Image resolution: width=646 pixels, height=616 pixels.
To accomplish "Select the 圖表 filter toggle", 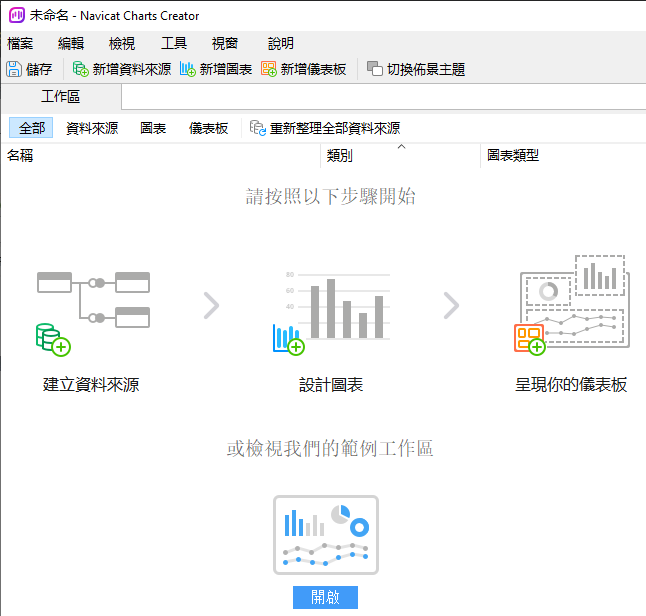I will pos(153,128).
